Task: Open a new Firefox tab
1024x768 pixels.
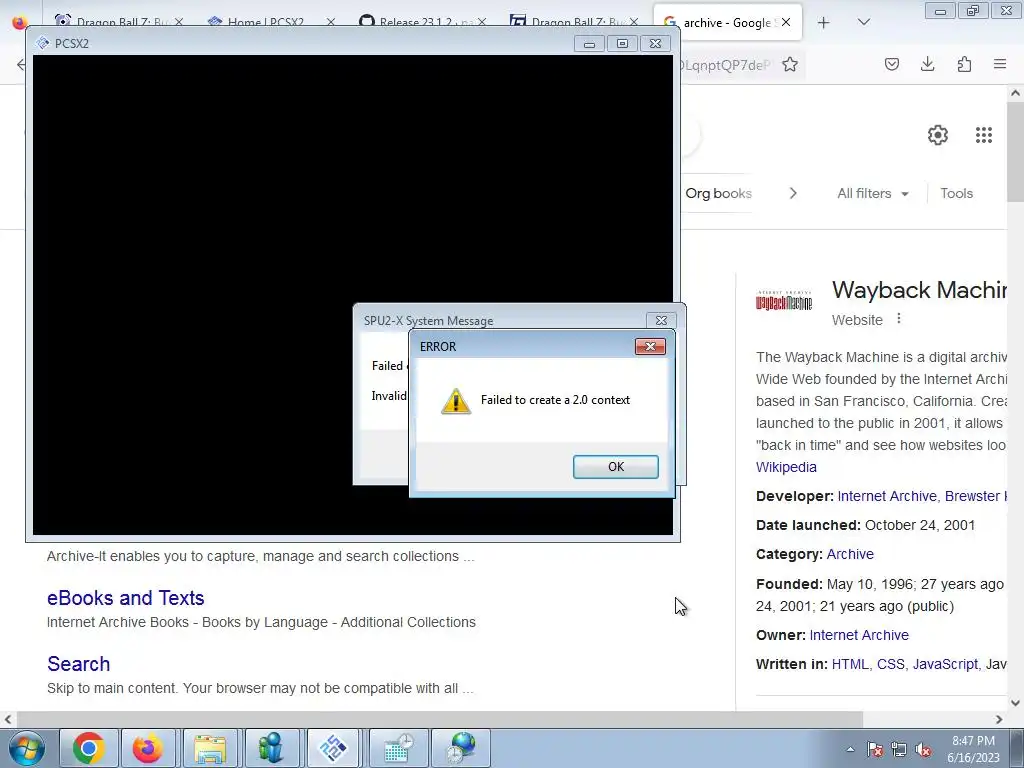Action: tap(824, 22)
